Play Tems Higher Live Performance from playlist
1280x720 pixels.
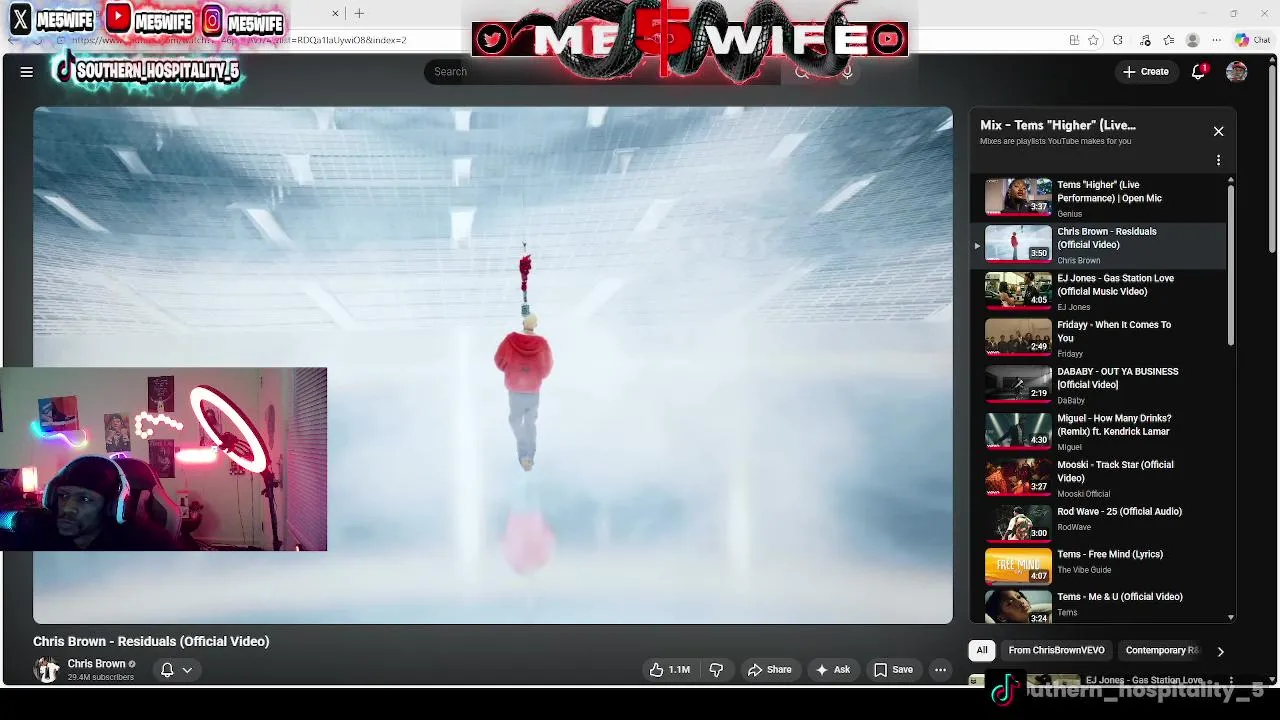coord(1097,198)
